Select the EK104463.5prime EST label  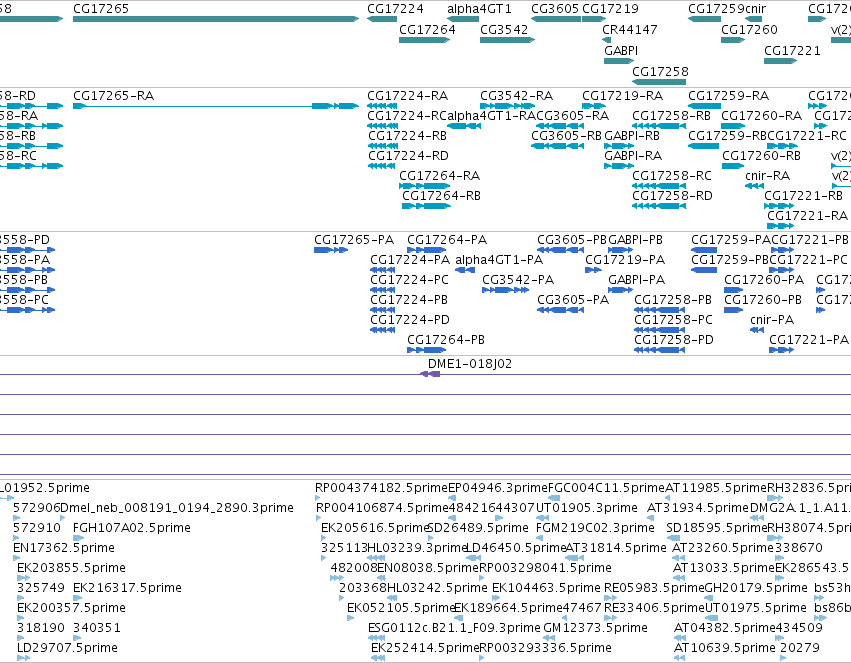546,589
